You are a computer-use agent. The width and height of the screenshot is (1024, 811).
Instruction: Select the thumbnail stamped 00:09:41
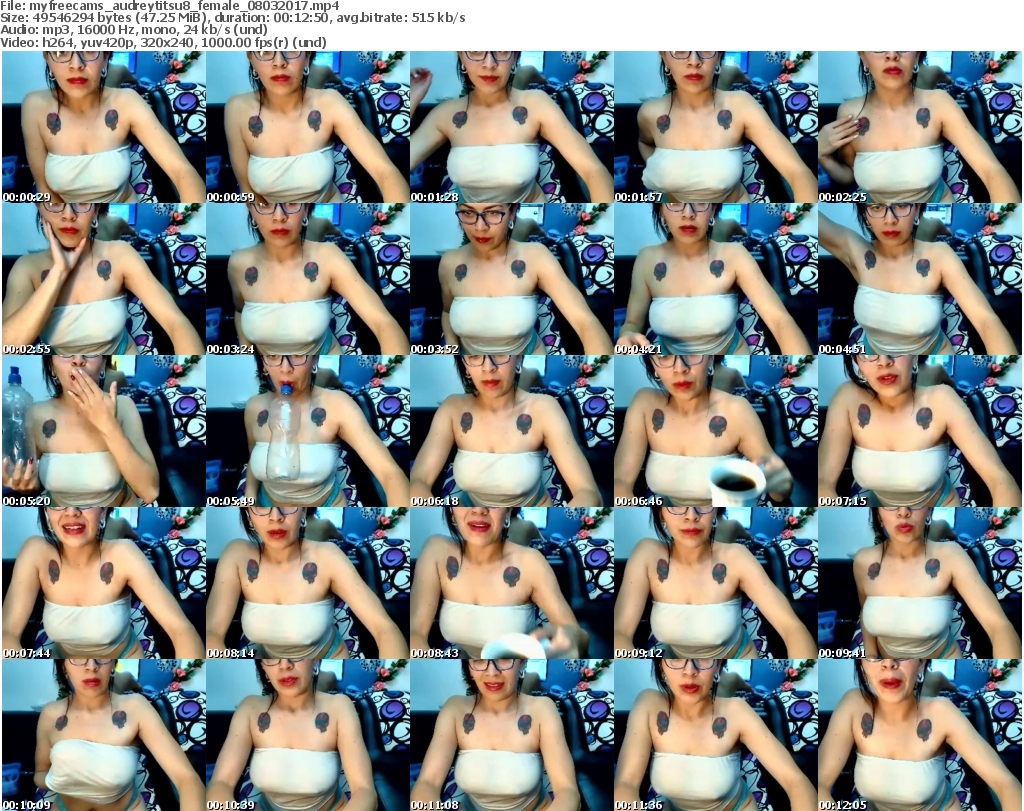pyautogui.click(x=920, y=583)
